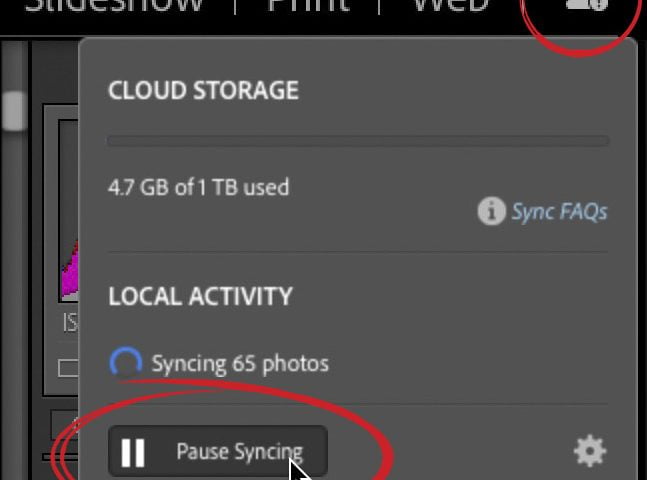Click the left panel scrollbar handle
Image resolution: width=647 pixels, height=480 pixels.
[x=14, y=110]
